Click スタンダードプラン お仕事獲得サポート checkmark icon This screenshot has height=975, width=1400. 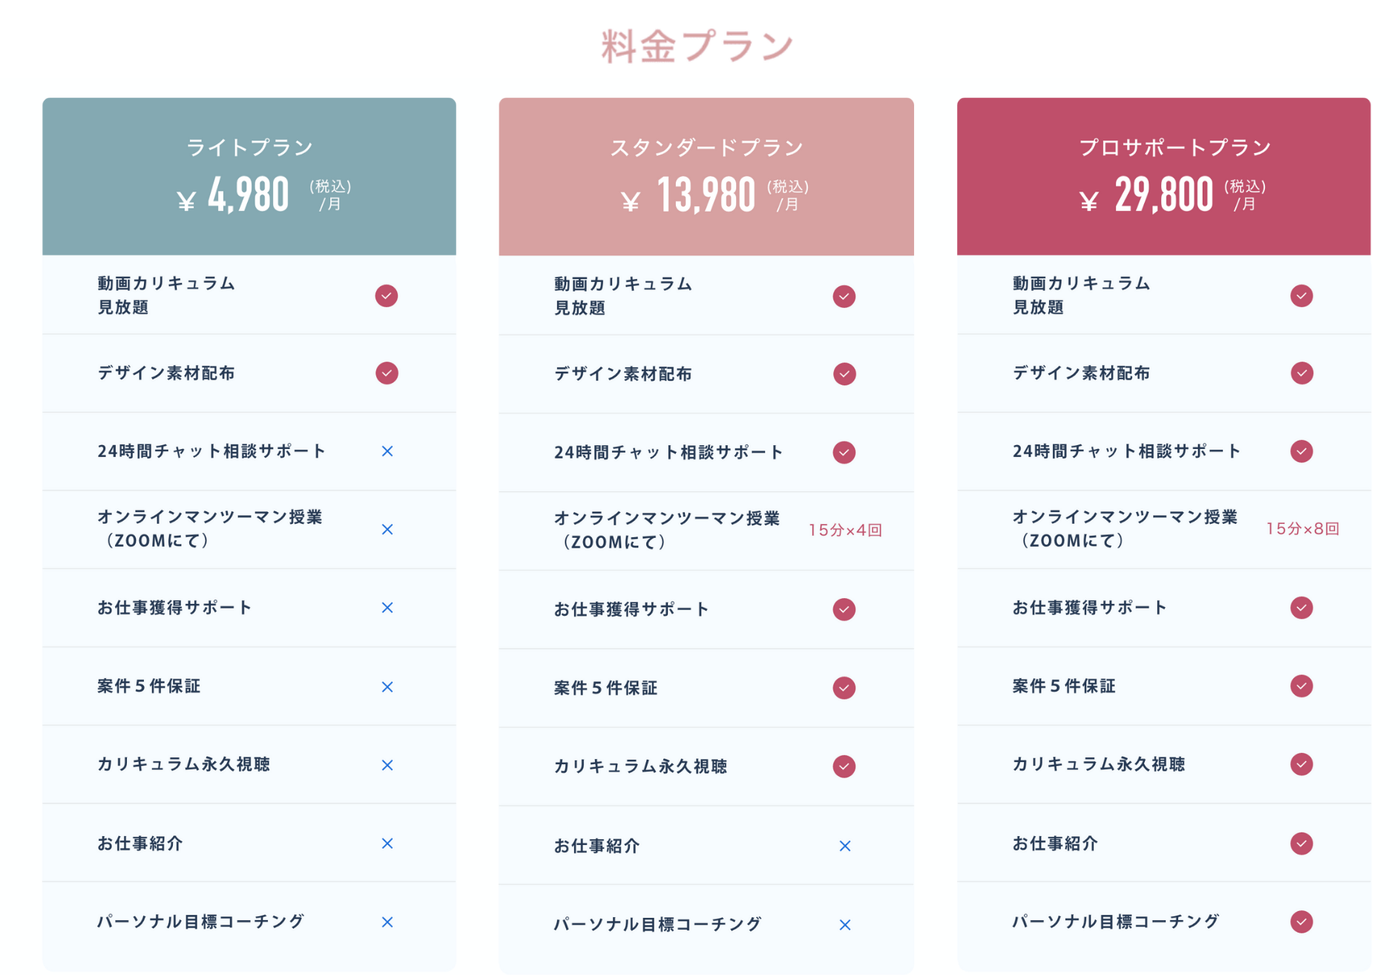(x=844, y=609)
